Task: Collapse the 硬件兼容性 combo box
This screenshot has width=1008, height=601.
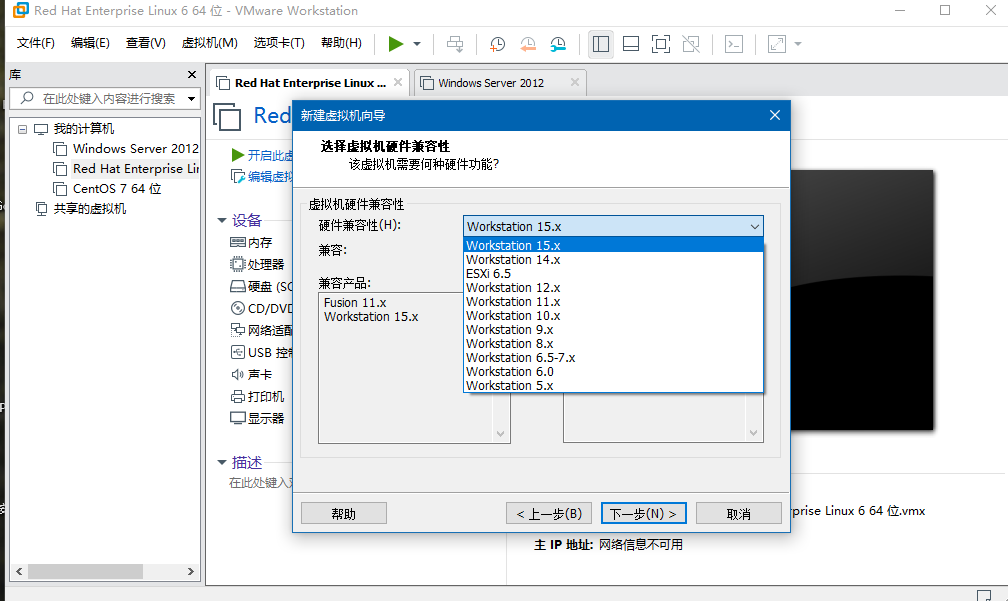Action: 755,226
